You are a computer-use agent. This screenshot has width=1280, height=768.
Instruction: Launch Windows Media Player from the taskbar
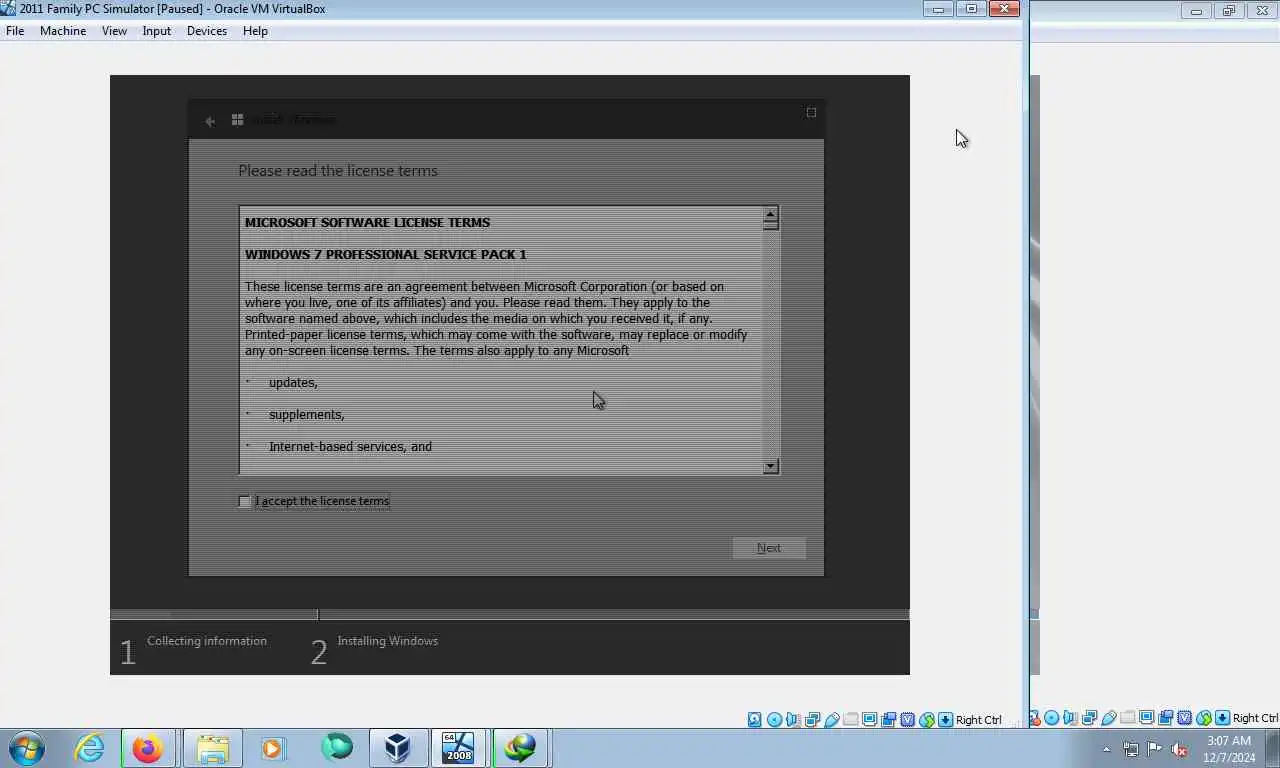[x=273, y=748]
